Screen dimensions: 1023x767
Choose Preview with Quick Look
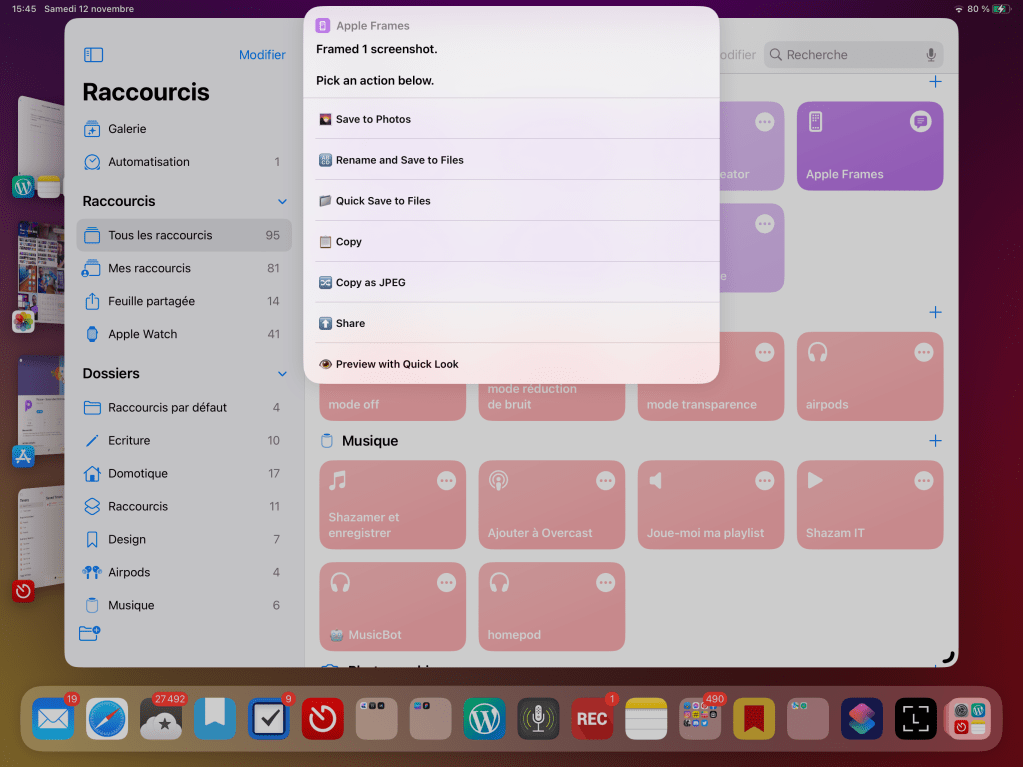[396, 364]
